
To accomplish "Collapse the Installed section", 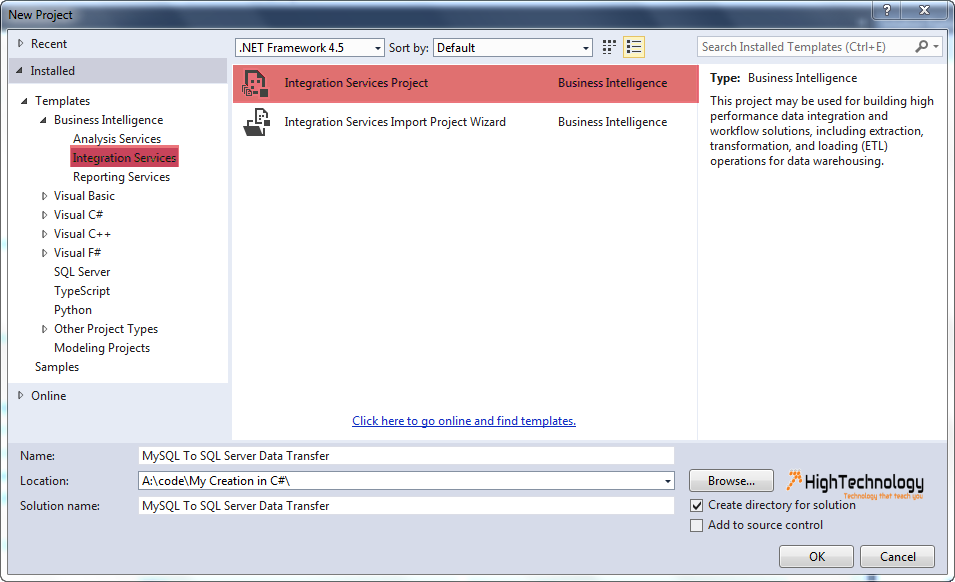I will pos(19,71).
